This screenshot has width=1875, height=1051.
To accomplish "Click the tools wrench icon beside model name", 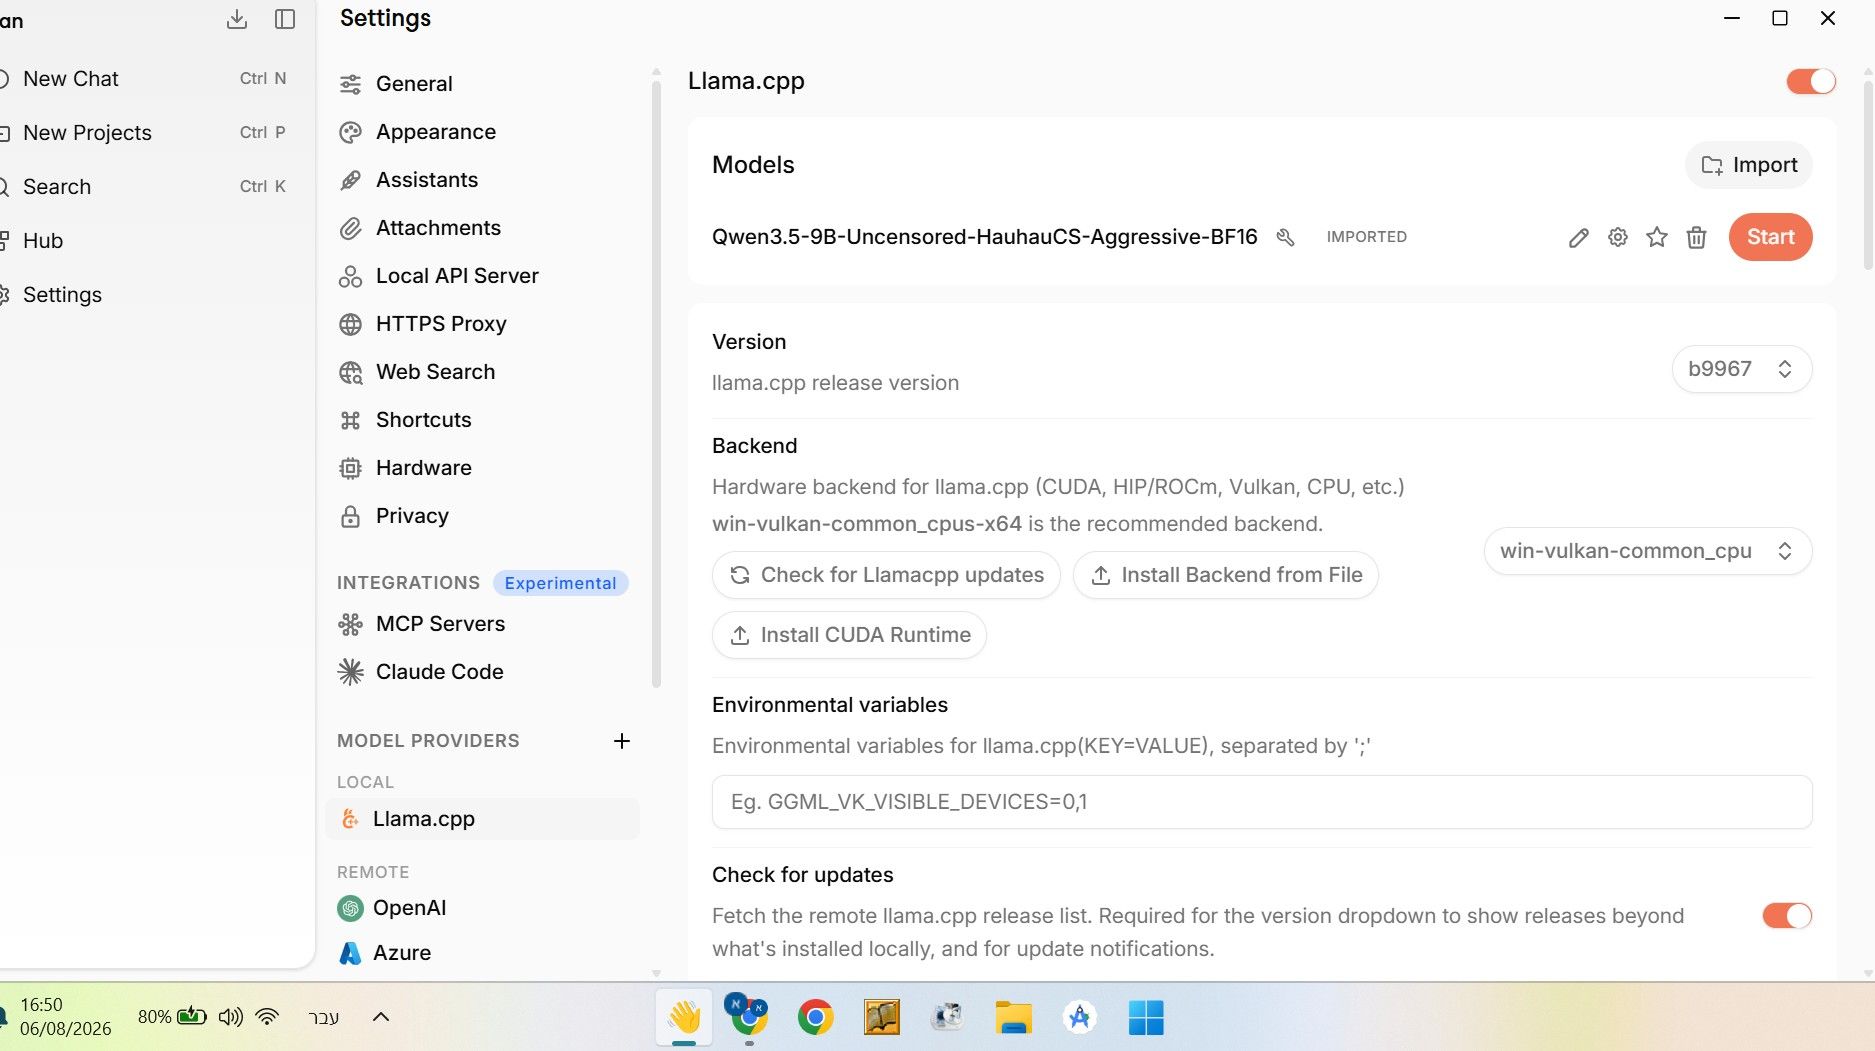I will tap(1286, 237).
